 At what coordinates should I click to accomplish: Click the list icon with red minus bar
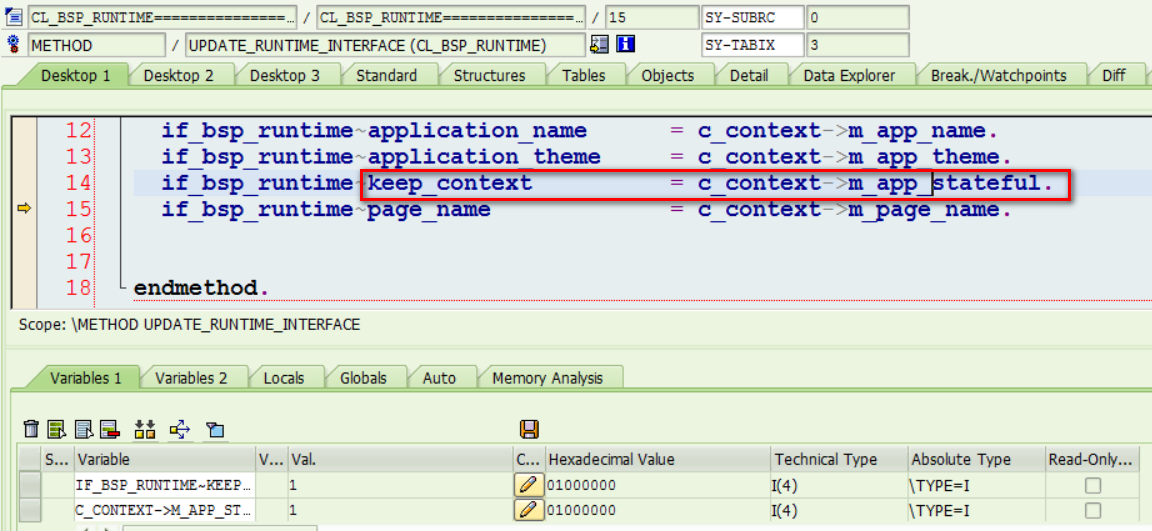(x=110, y=429)
